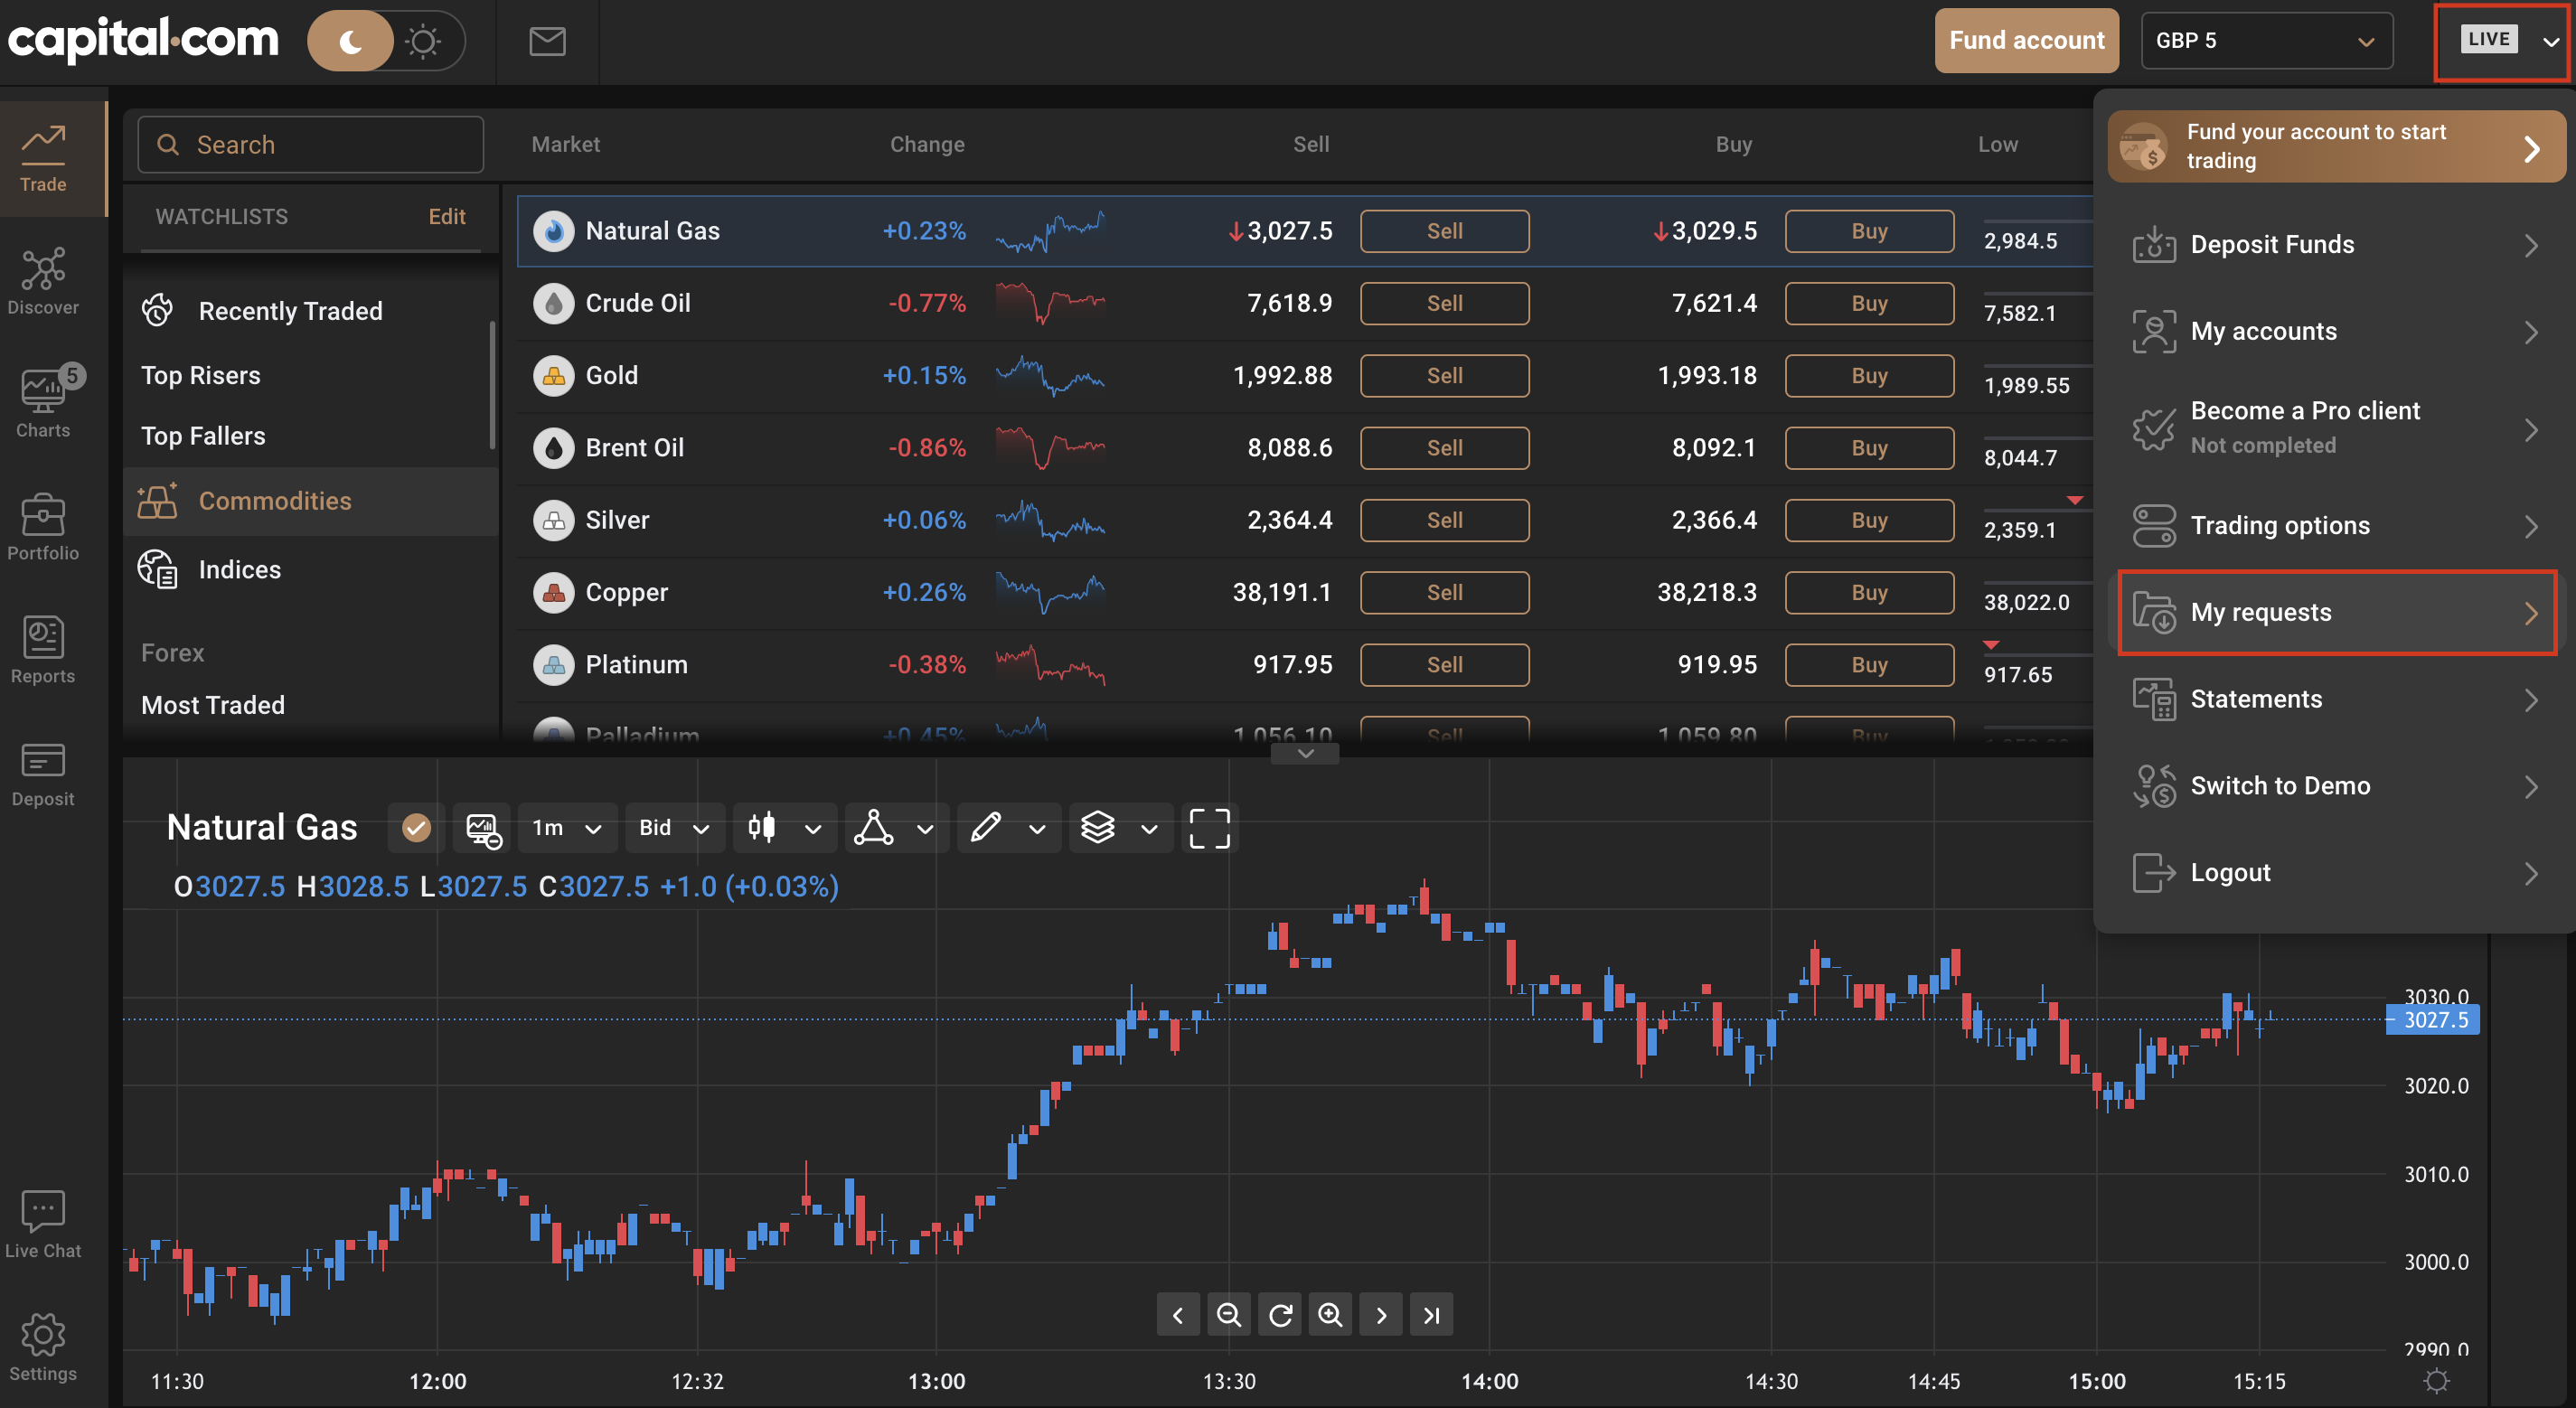Click the chart alert monitor icon

click(x=483, y=828)
